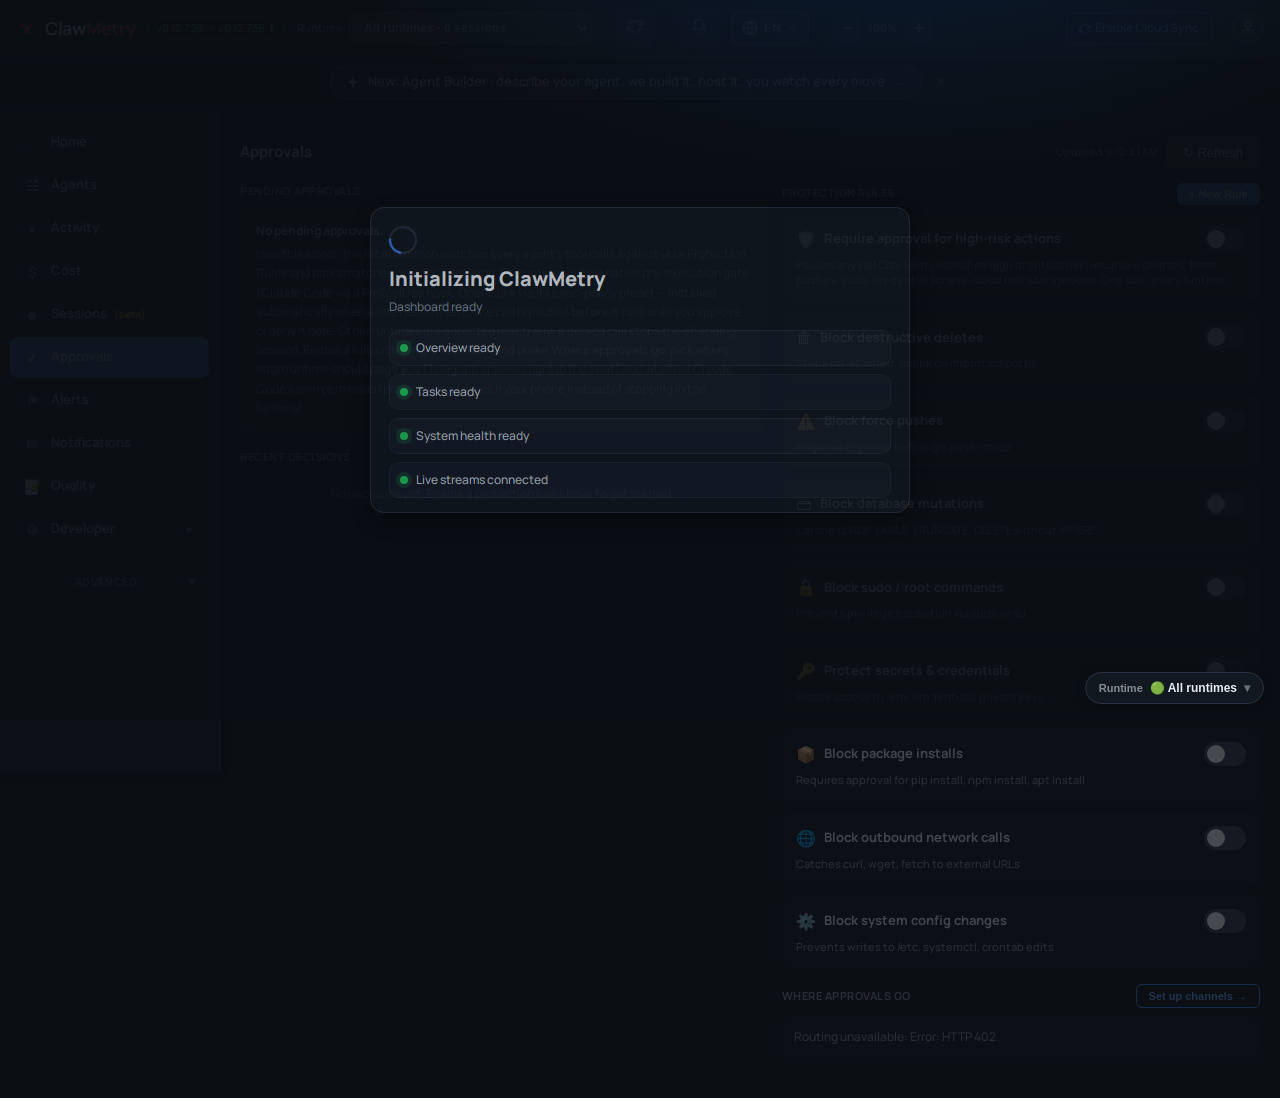Click the lock icon for sudo commands rule
This screenshot has width=1280, height=1098.
pyautogui.click(x=806, y=588)
